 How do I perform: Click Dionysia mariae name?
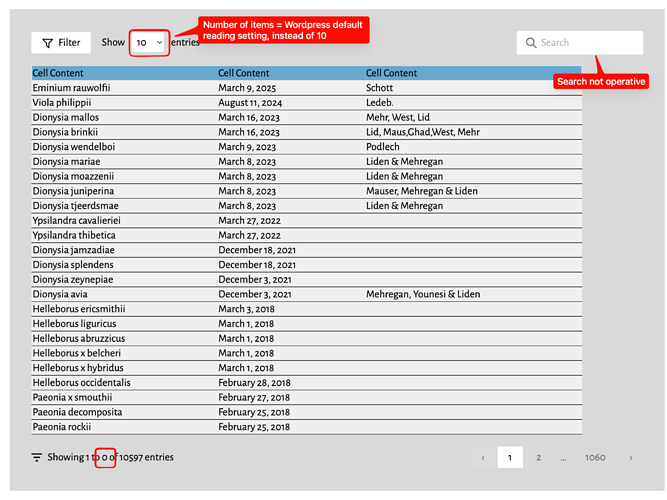click(66, 161)
